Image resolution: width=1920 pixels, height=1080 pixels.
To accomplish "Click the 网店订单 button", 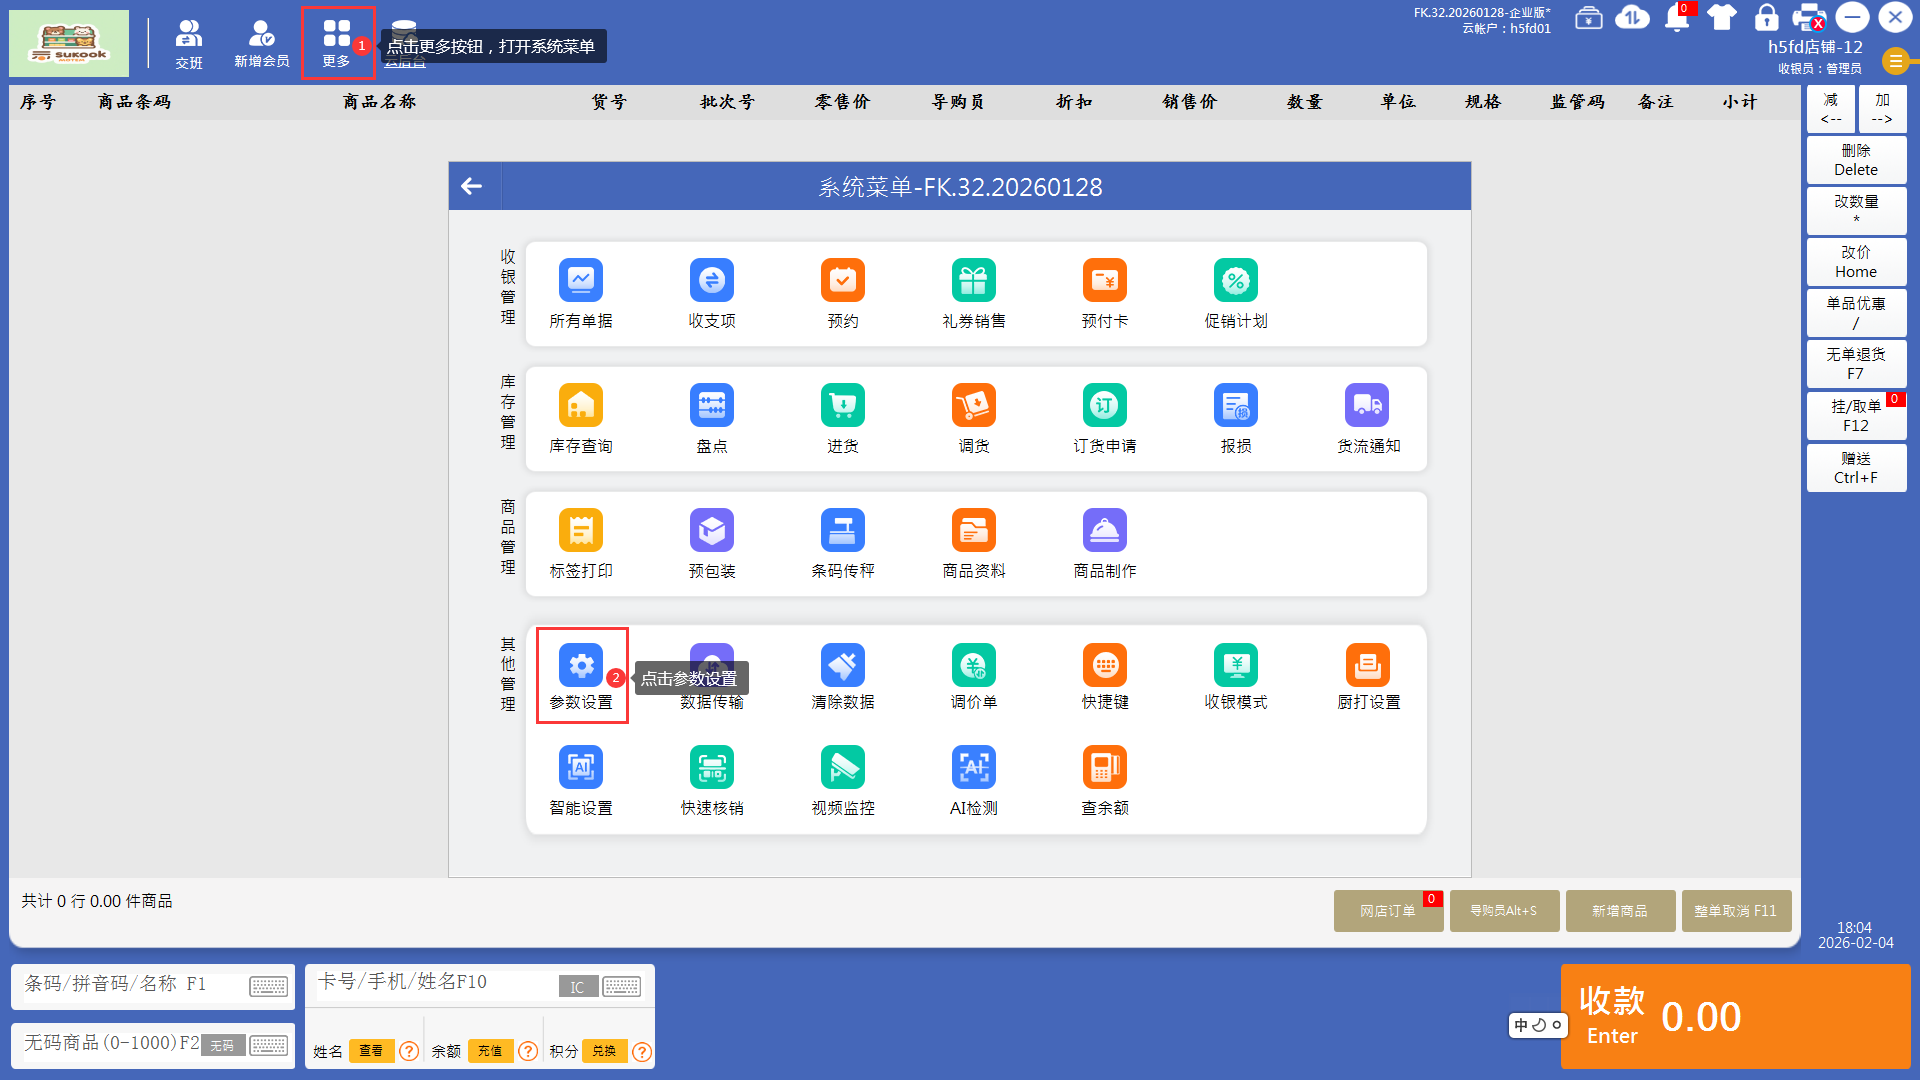I will pos(1387,911).
